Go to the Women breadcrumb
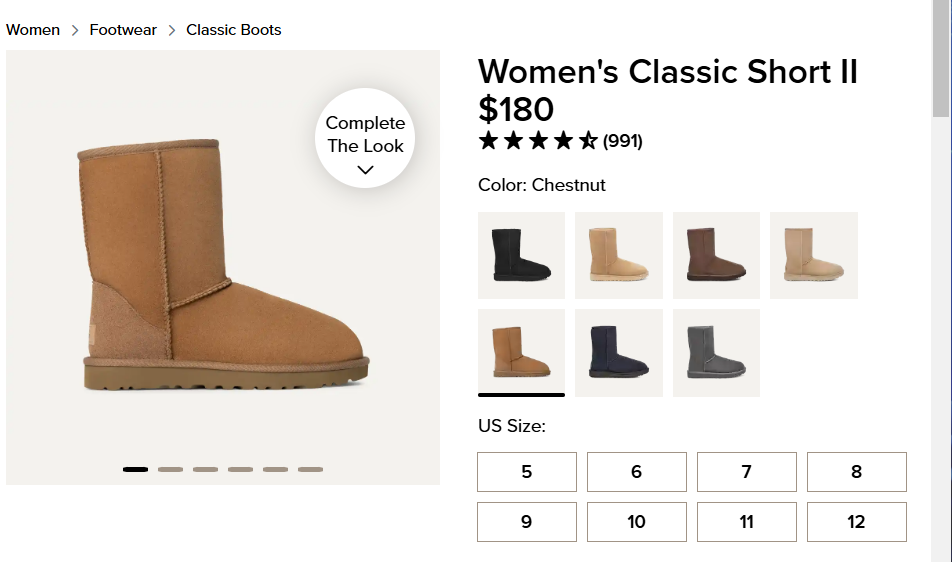 click(x=33, y=30)
